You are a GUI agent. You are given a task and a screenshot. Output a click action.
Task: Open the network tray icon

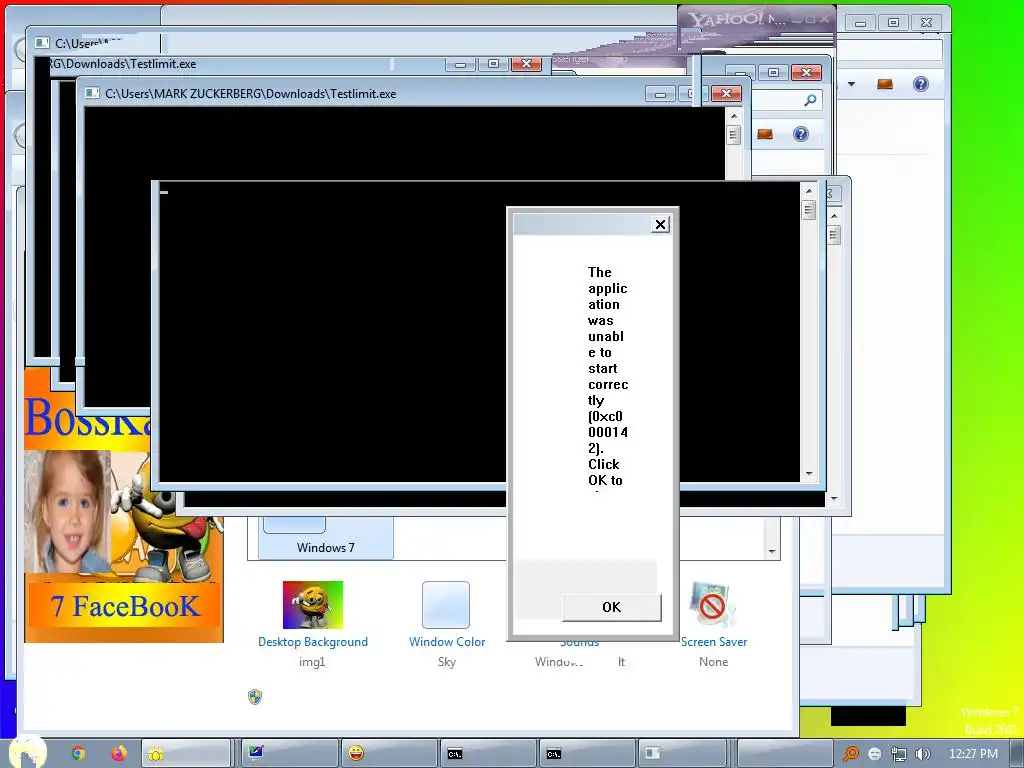(899, 754)
